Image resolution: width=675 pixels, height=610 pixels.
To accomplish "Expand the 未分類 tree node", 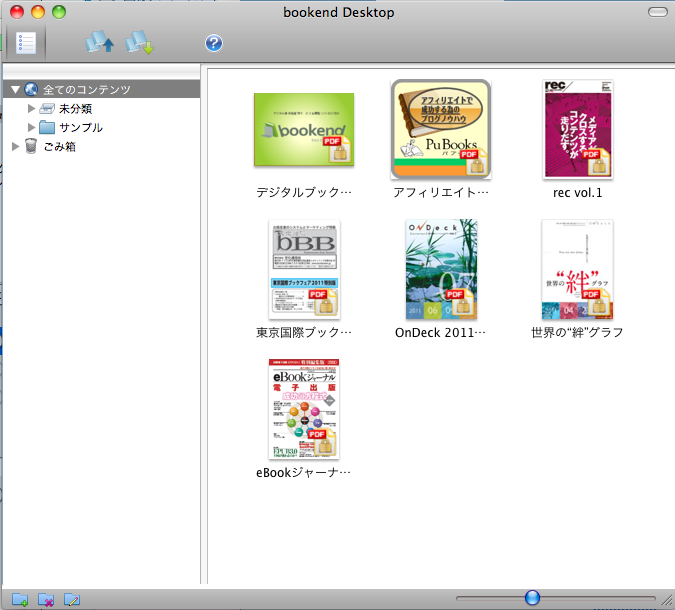I will tap(31, 108).
